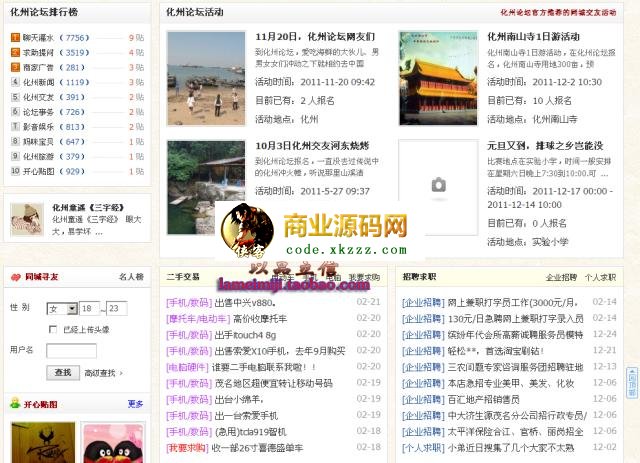Click the [摩托车/电动车] category tag

pyautogui.click(x=198, y=318)
